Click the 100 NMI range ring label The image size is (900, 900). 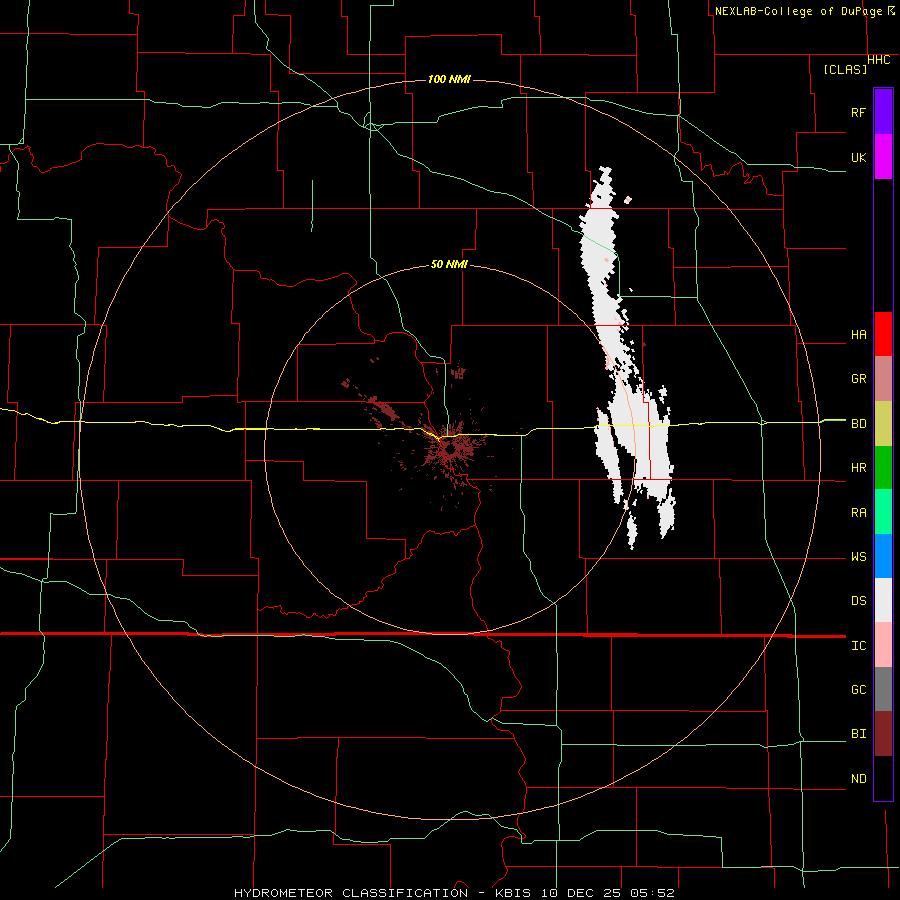449,79
